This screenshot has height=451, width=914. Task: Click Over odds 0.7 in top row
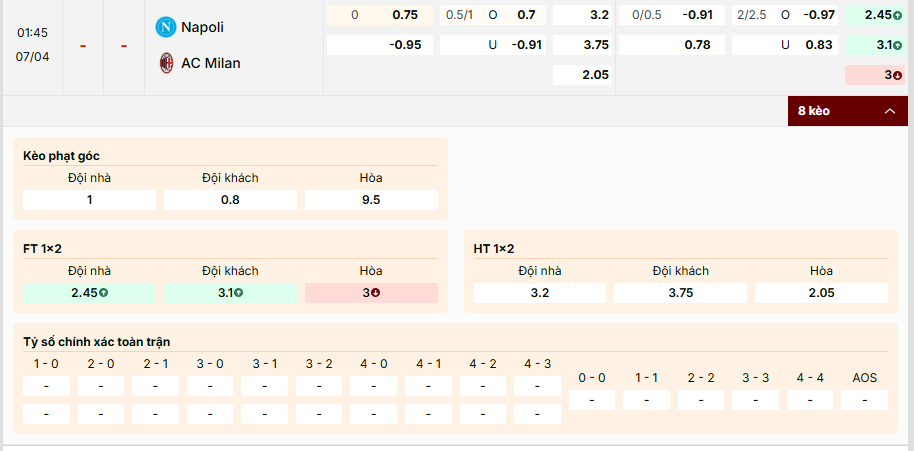click(526, 15)
